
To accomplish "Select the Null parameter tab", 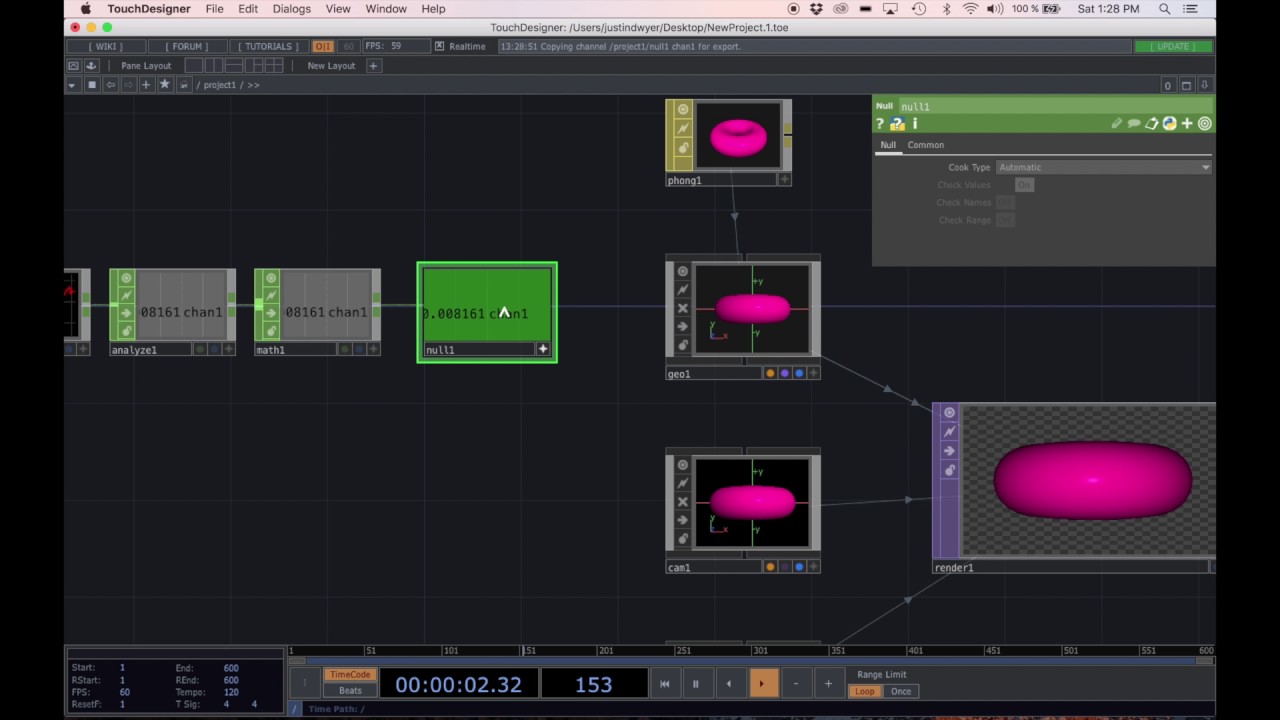I will pyautogui.click(x=888, y=145).
